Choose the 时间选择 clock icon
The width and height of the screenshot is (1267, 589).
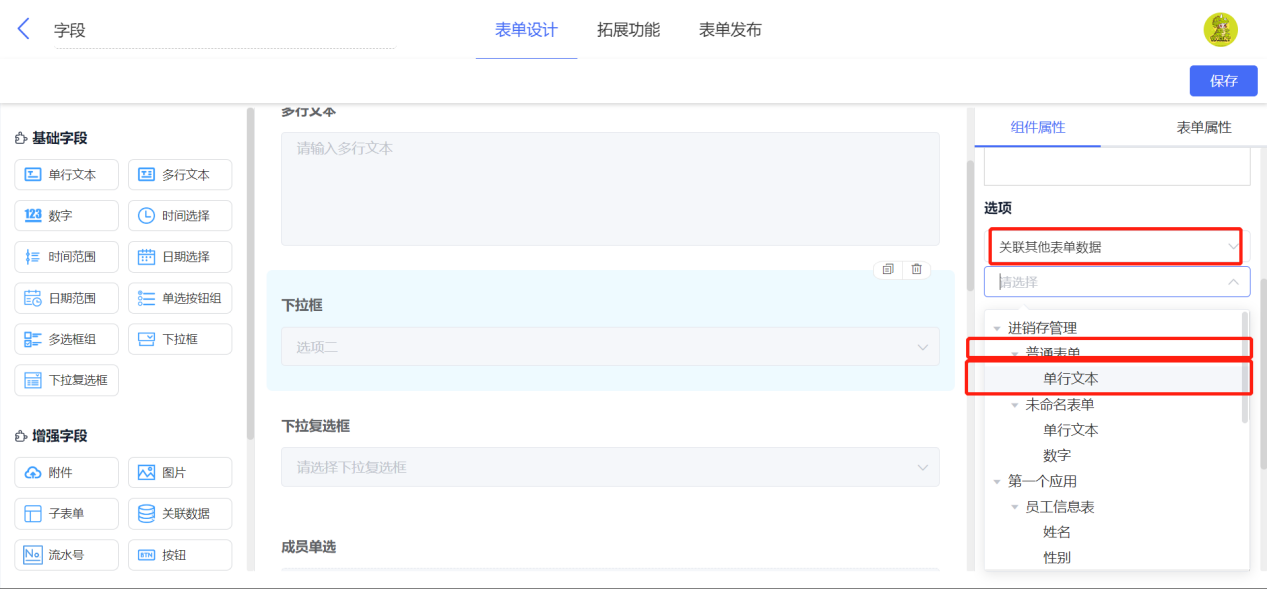(146, 216)
